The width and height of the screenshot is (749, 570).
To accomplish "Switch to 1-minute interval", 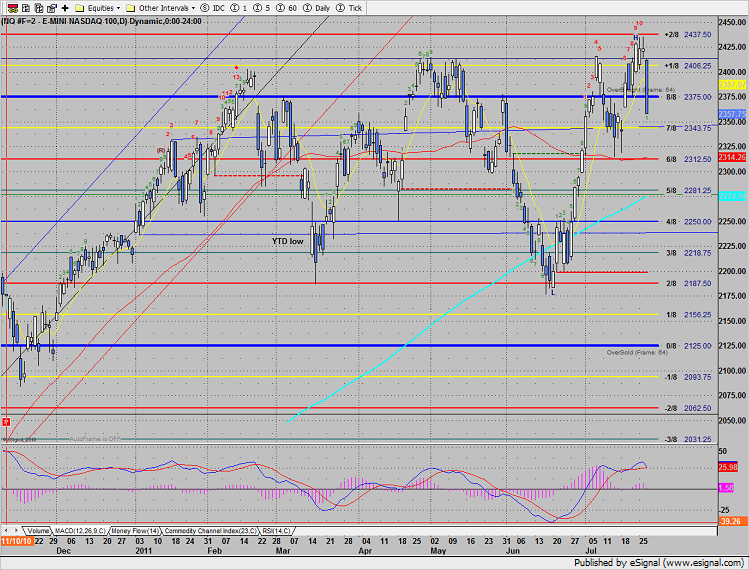I will coord(239,8).
